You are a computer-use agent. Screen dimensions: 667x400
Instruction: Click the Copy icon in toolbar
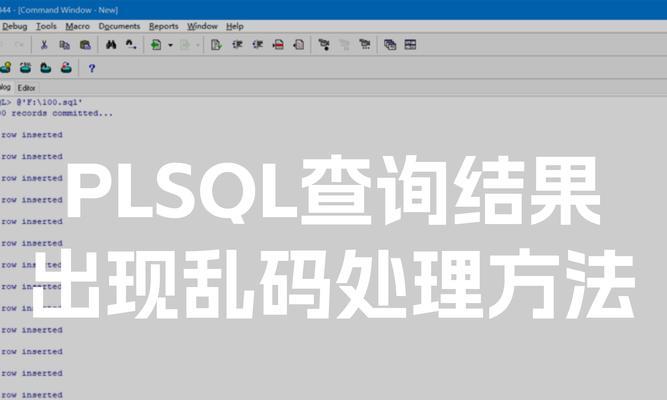[65, 45]
